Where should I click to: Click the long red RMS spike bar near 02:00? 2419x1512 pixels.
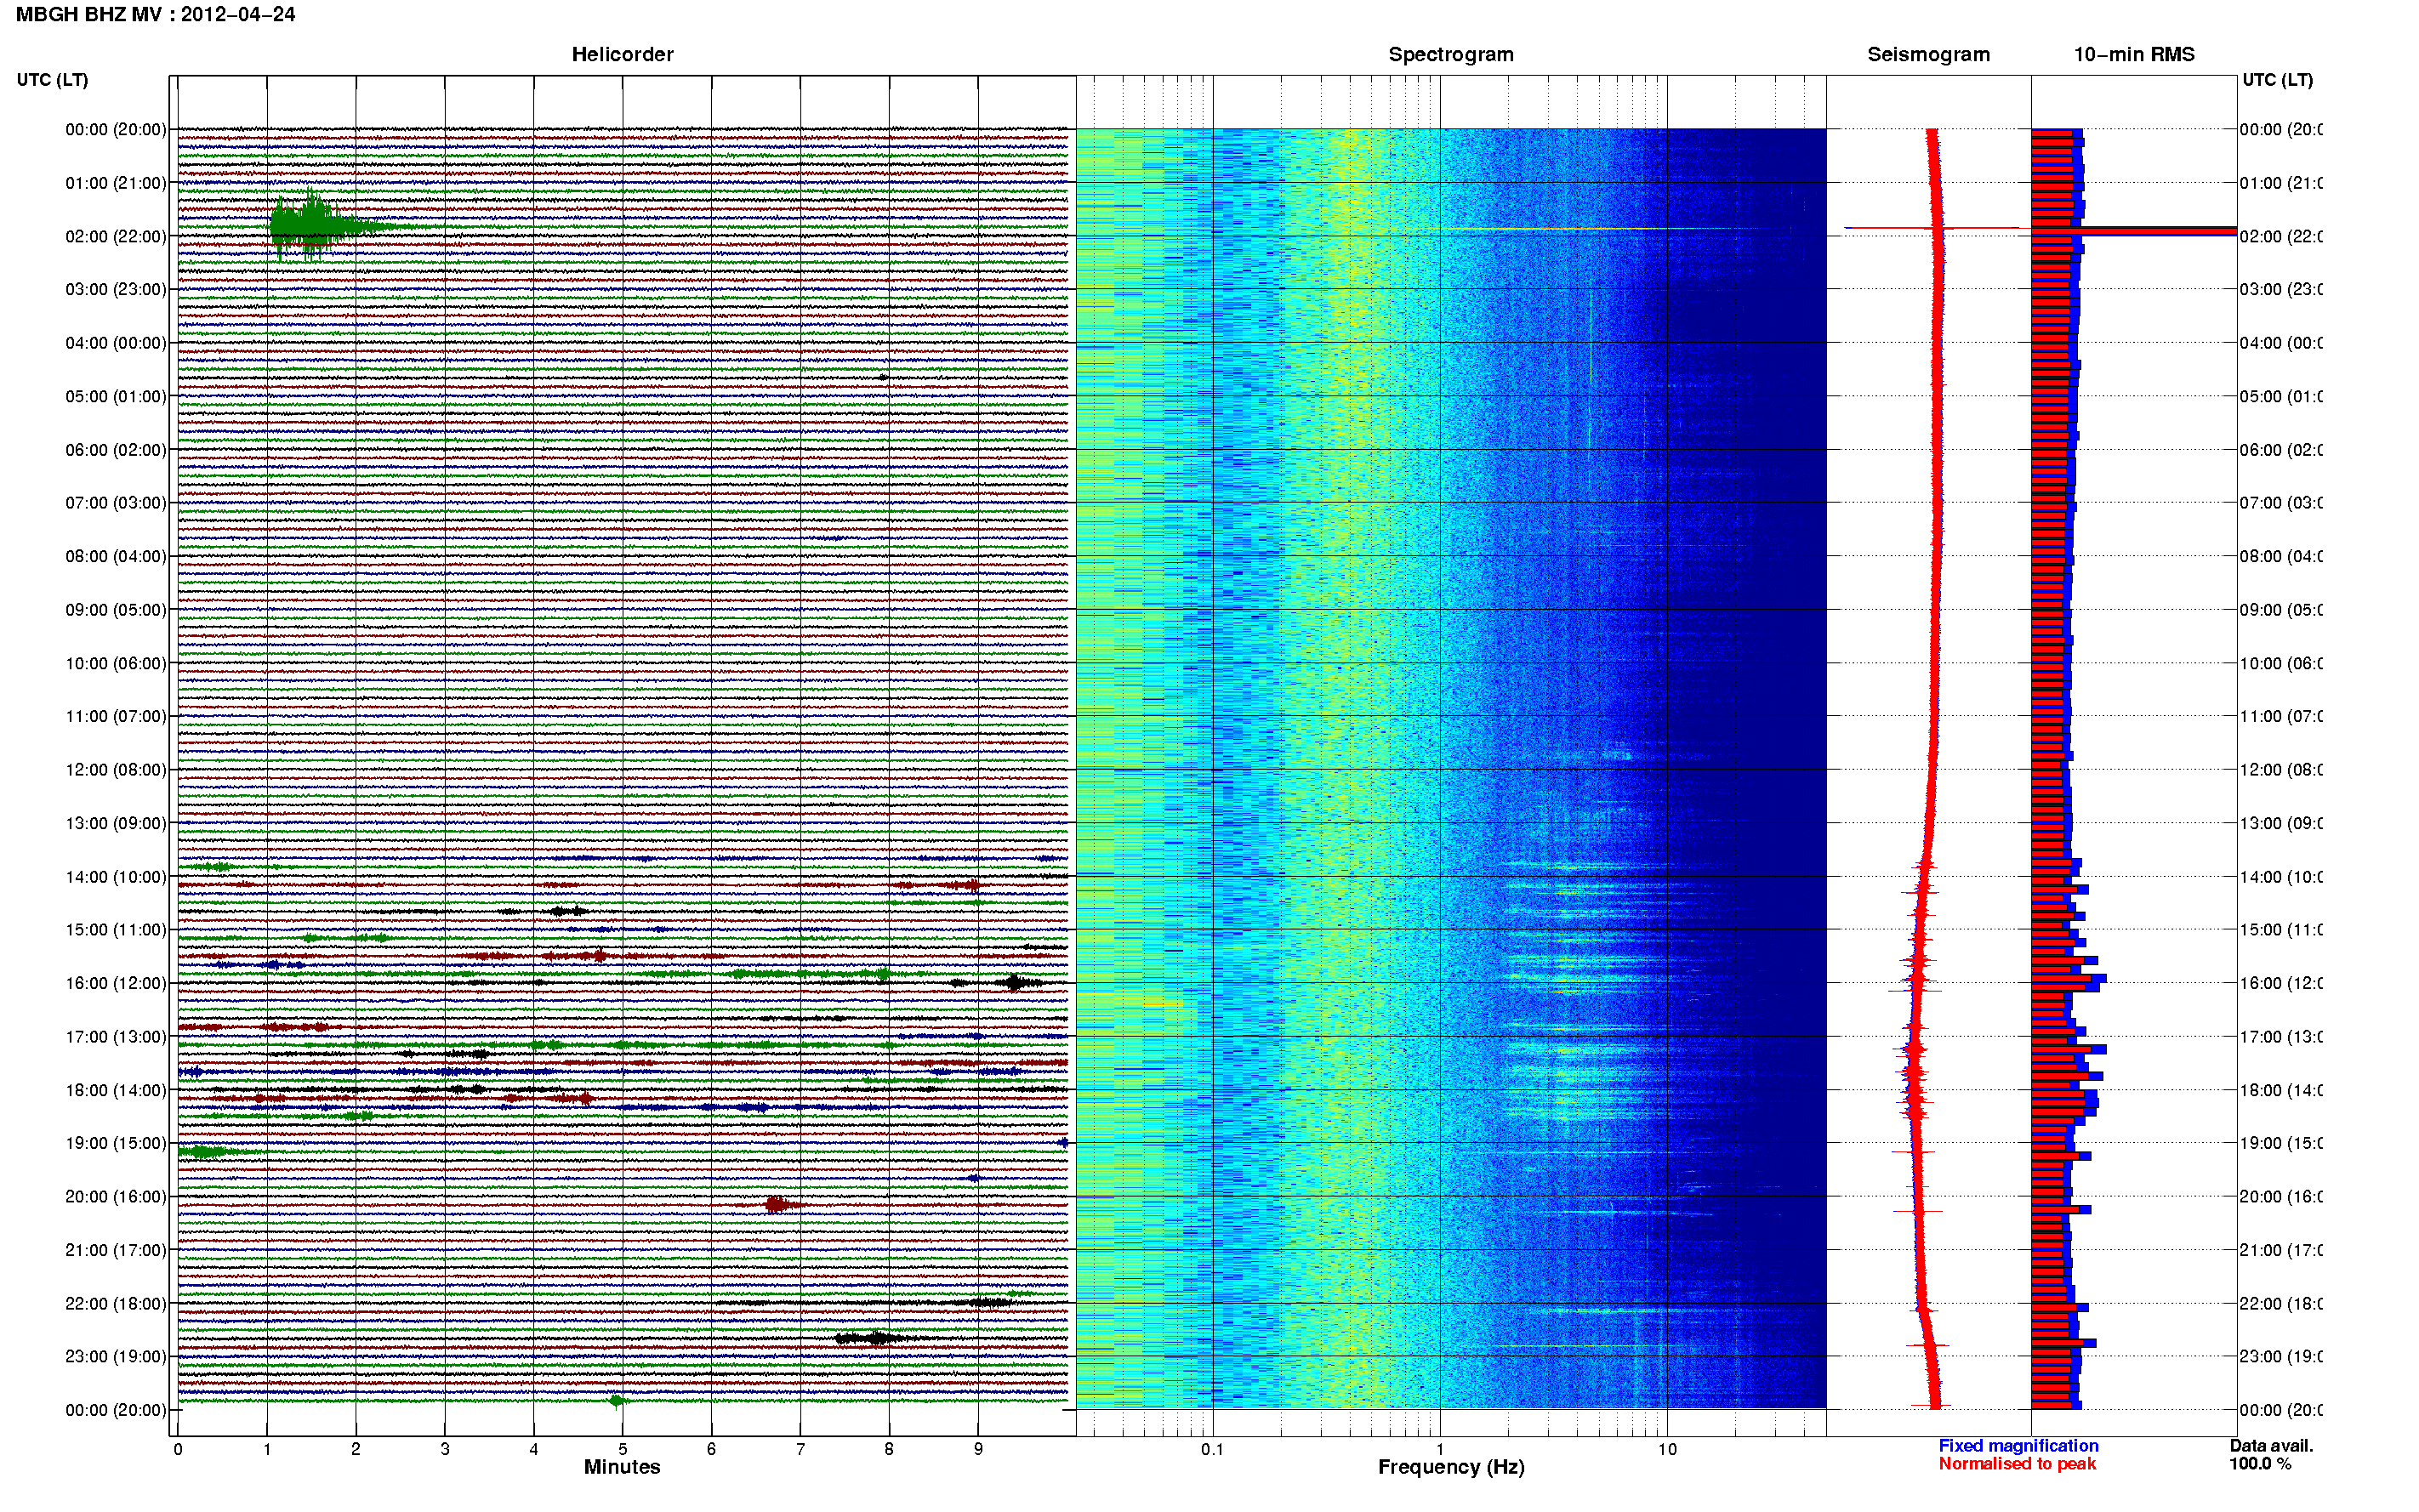(2134, 231)
